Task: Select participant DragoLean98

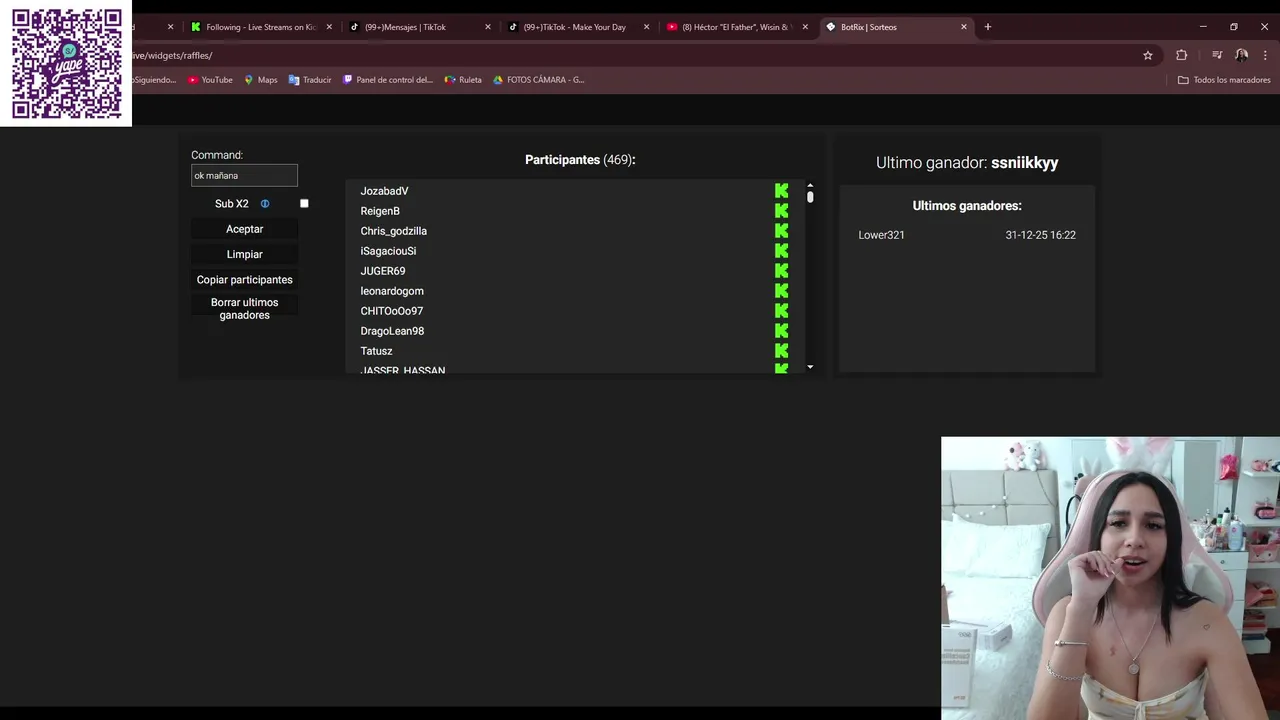Action: 393,331
